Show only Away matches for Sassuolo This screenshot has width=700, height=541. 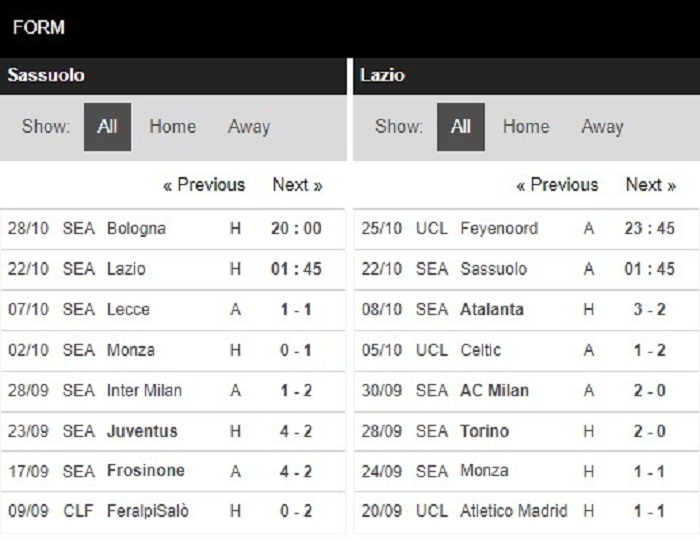coord(249,127)
